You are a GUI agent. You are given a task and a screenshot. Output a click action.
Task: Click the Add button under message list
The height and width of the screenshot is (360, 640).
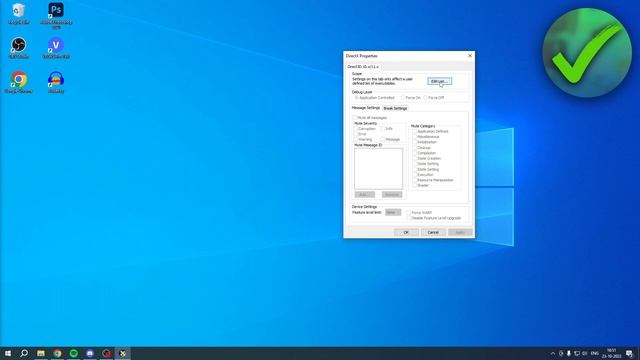click(364, 195)
